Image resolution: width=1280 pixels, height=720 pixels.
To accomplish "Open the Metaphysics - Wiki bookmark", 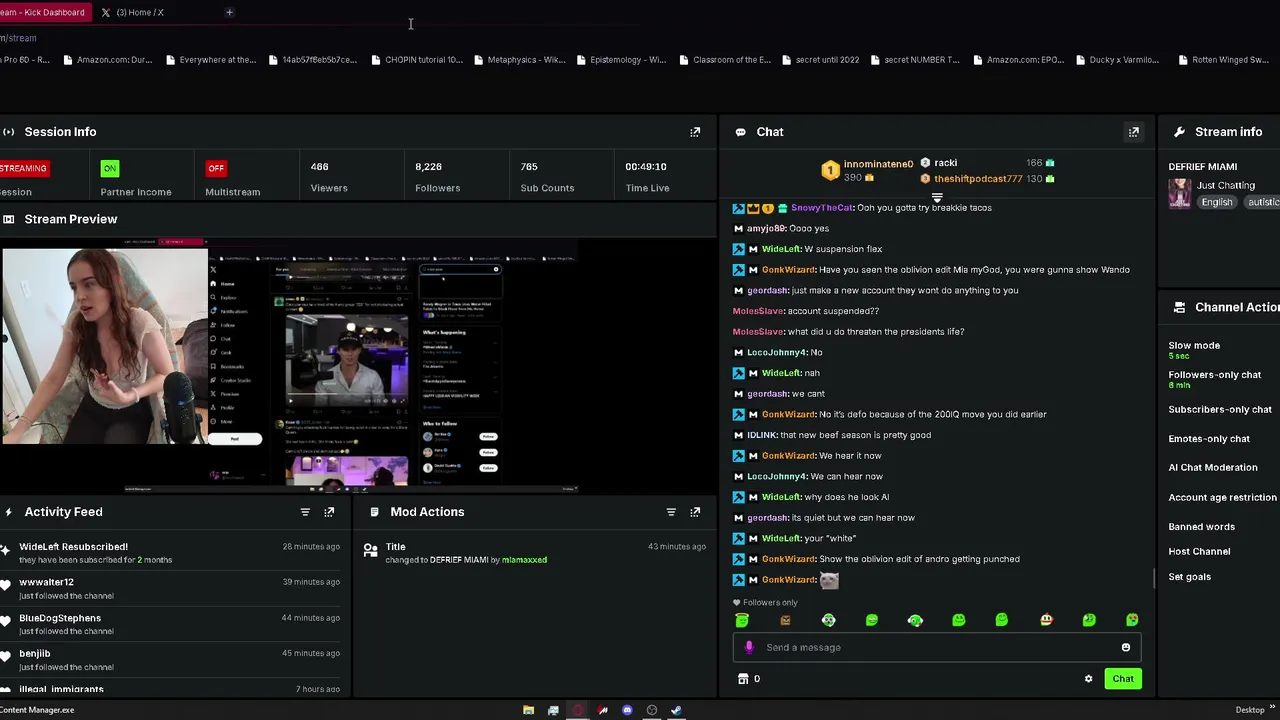I will pos(519,60).
